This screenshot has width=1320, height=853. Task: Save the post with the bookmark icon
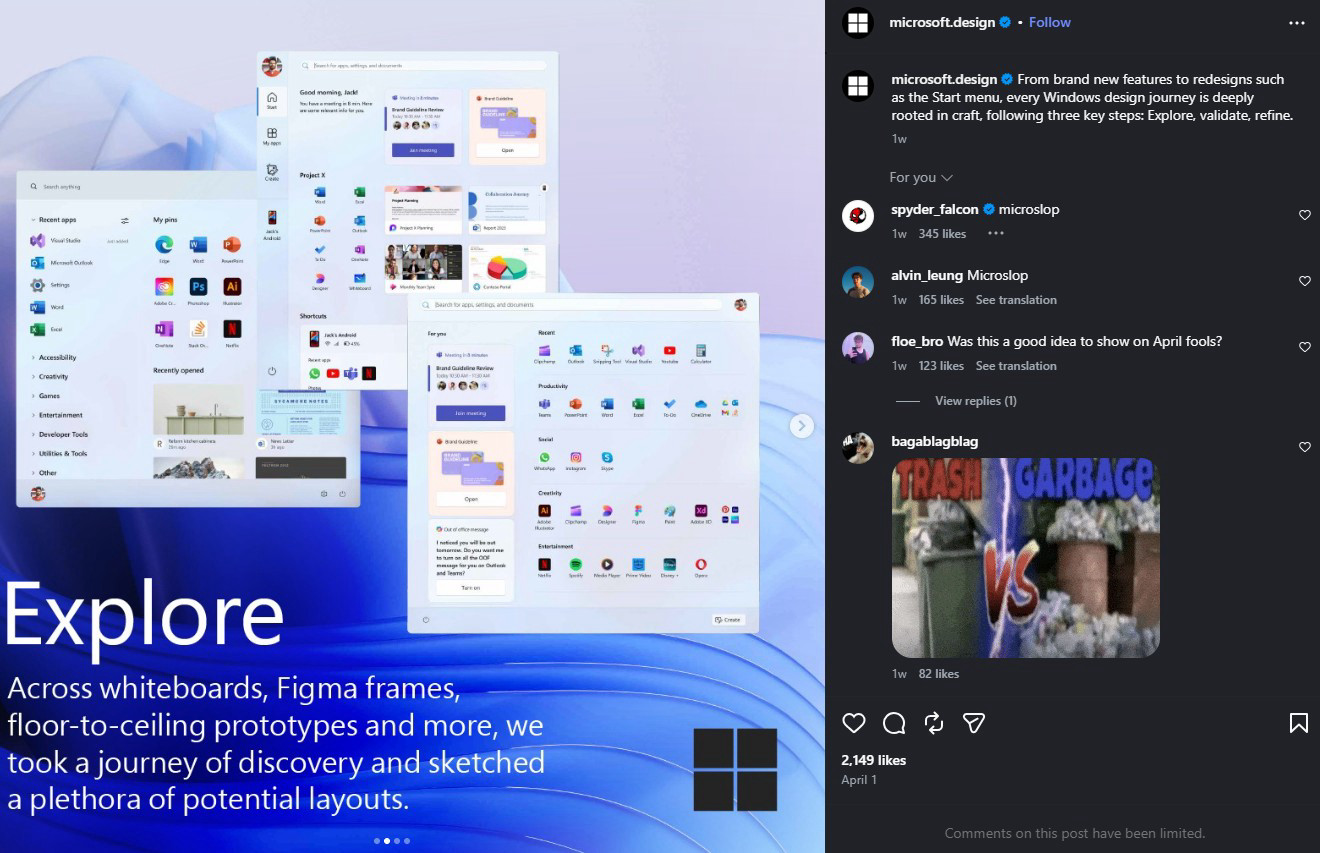tap(1299, 723)
